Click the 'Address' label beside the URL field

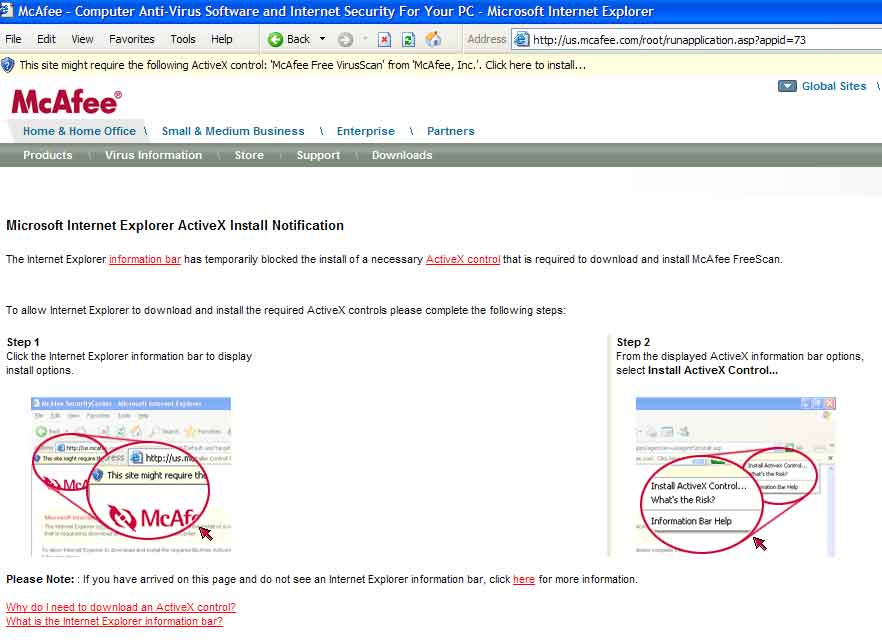(487, 39)
